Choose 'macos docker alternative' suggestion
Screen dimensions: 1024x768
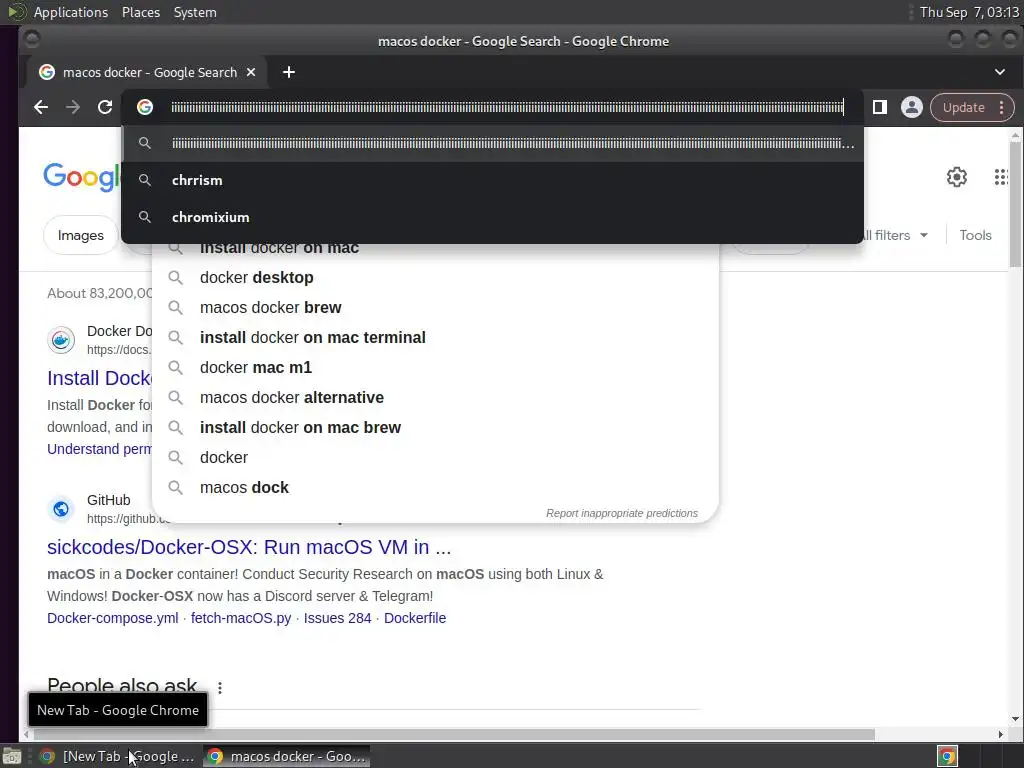[x=435, y=398]
